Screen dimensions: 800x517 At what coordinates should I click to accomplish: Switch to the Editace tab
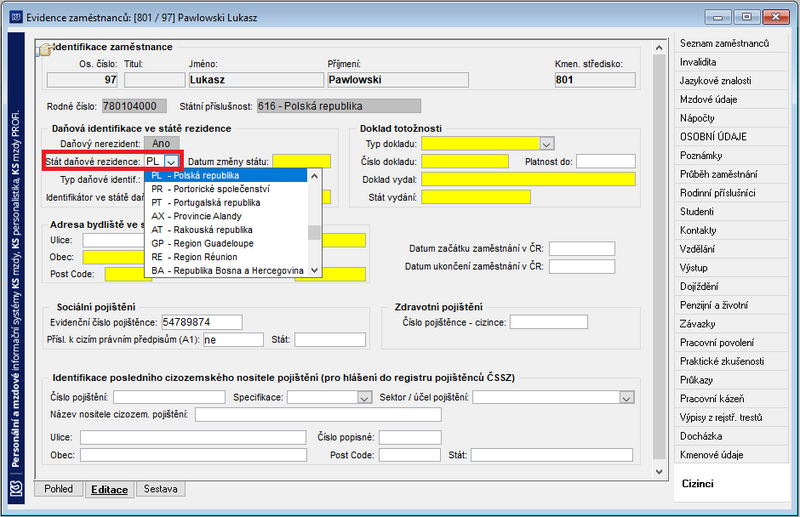(x=109, y=489)
